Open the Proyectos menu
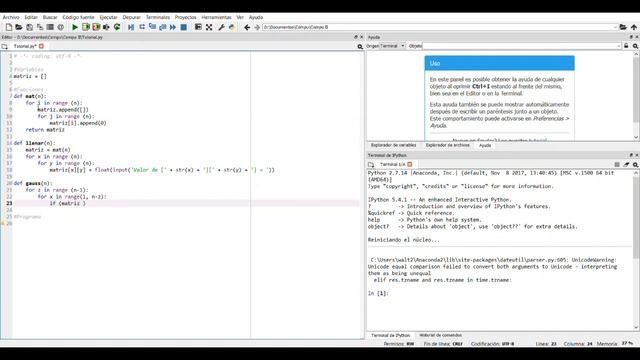This screenshot has width=640, height=360. (x=186, y=17)
